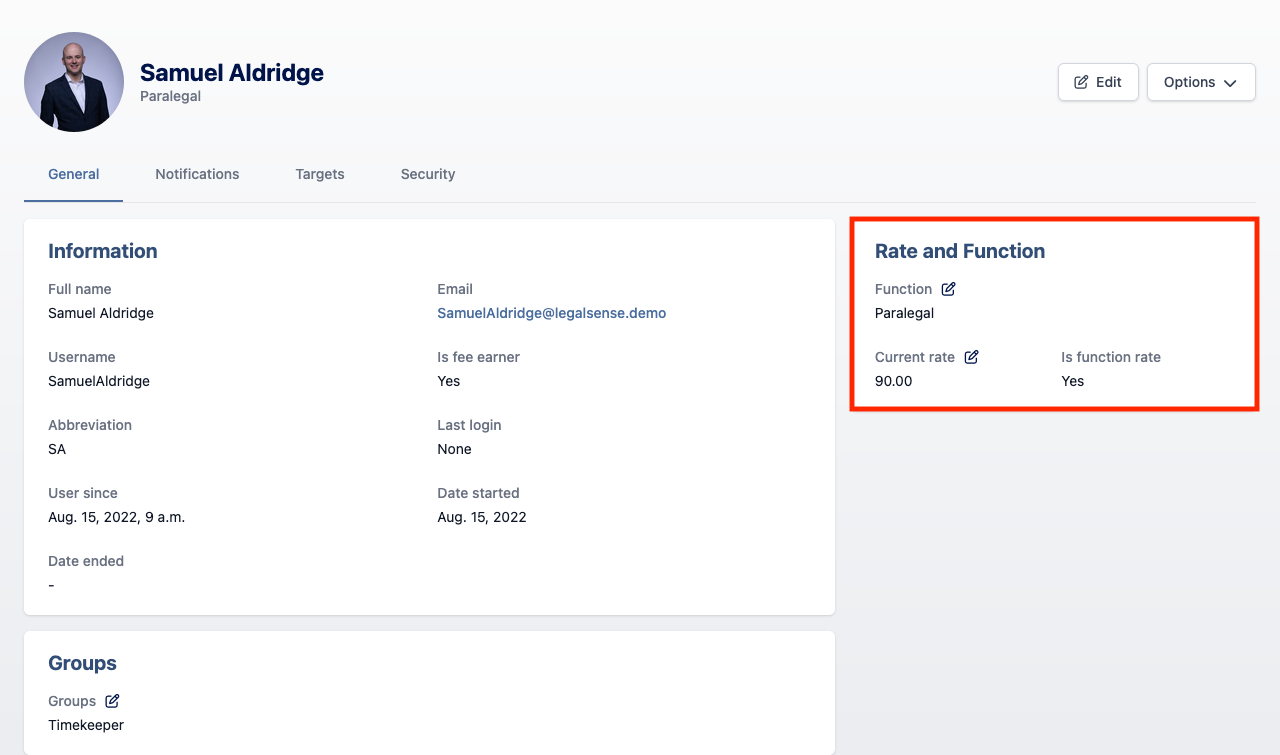Screen dimensions: 1280x755
Task: Select the General tab
Action: point(74,174)
